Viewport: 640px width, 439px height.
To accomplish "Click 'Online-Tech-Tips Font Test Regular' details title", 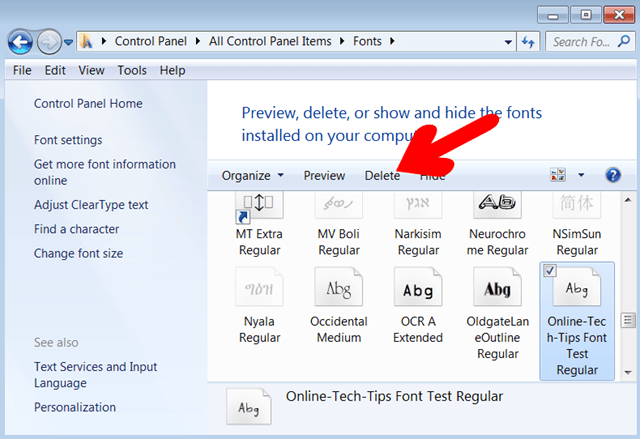I will point(394,396).
